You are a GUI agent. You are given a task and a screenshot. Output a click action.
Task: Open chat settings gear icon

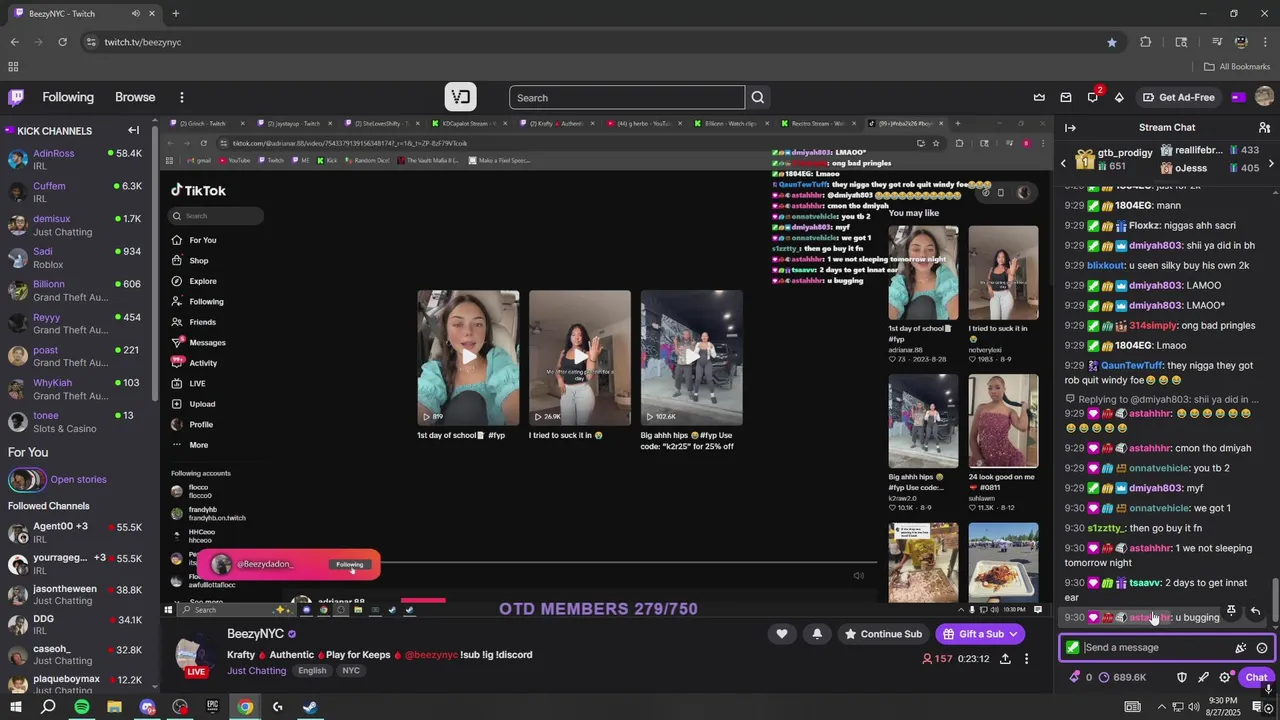pyautogui.click(x=1225, y=677)
